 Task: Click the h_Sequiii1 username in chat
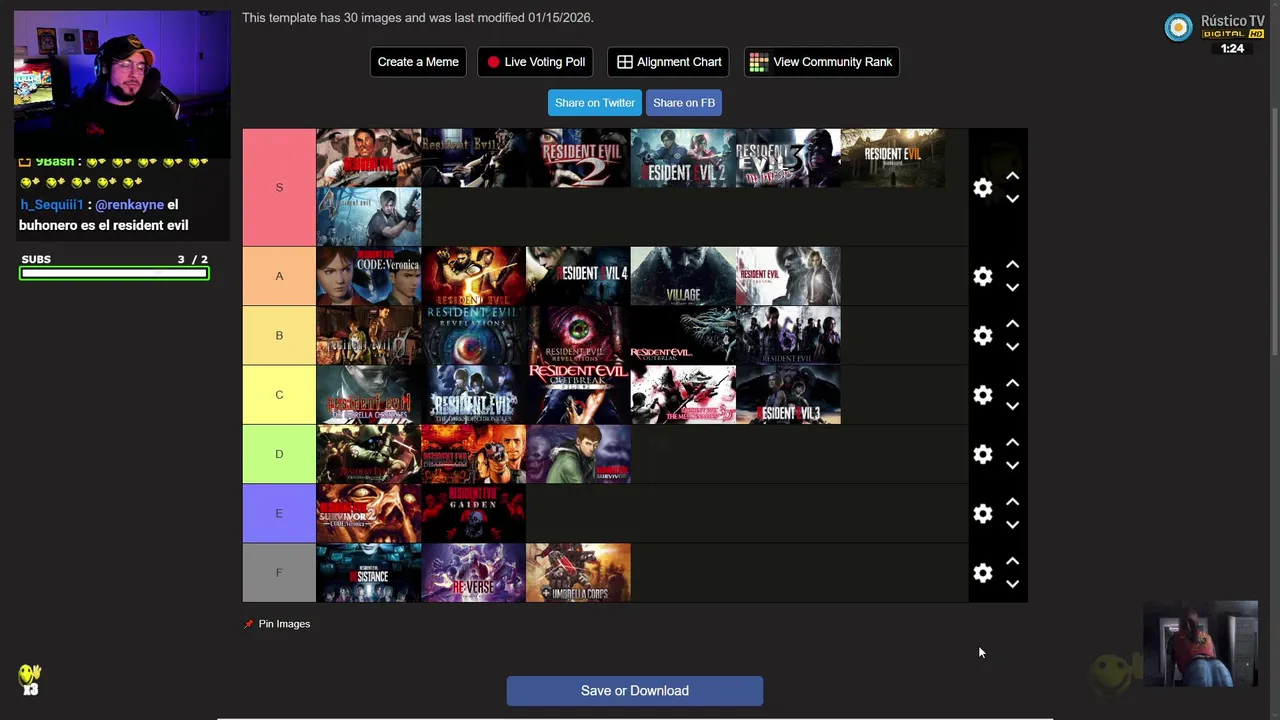coord(52,205)
